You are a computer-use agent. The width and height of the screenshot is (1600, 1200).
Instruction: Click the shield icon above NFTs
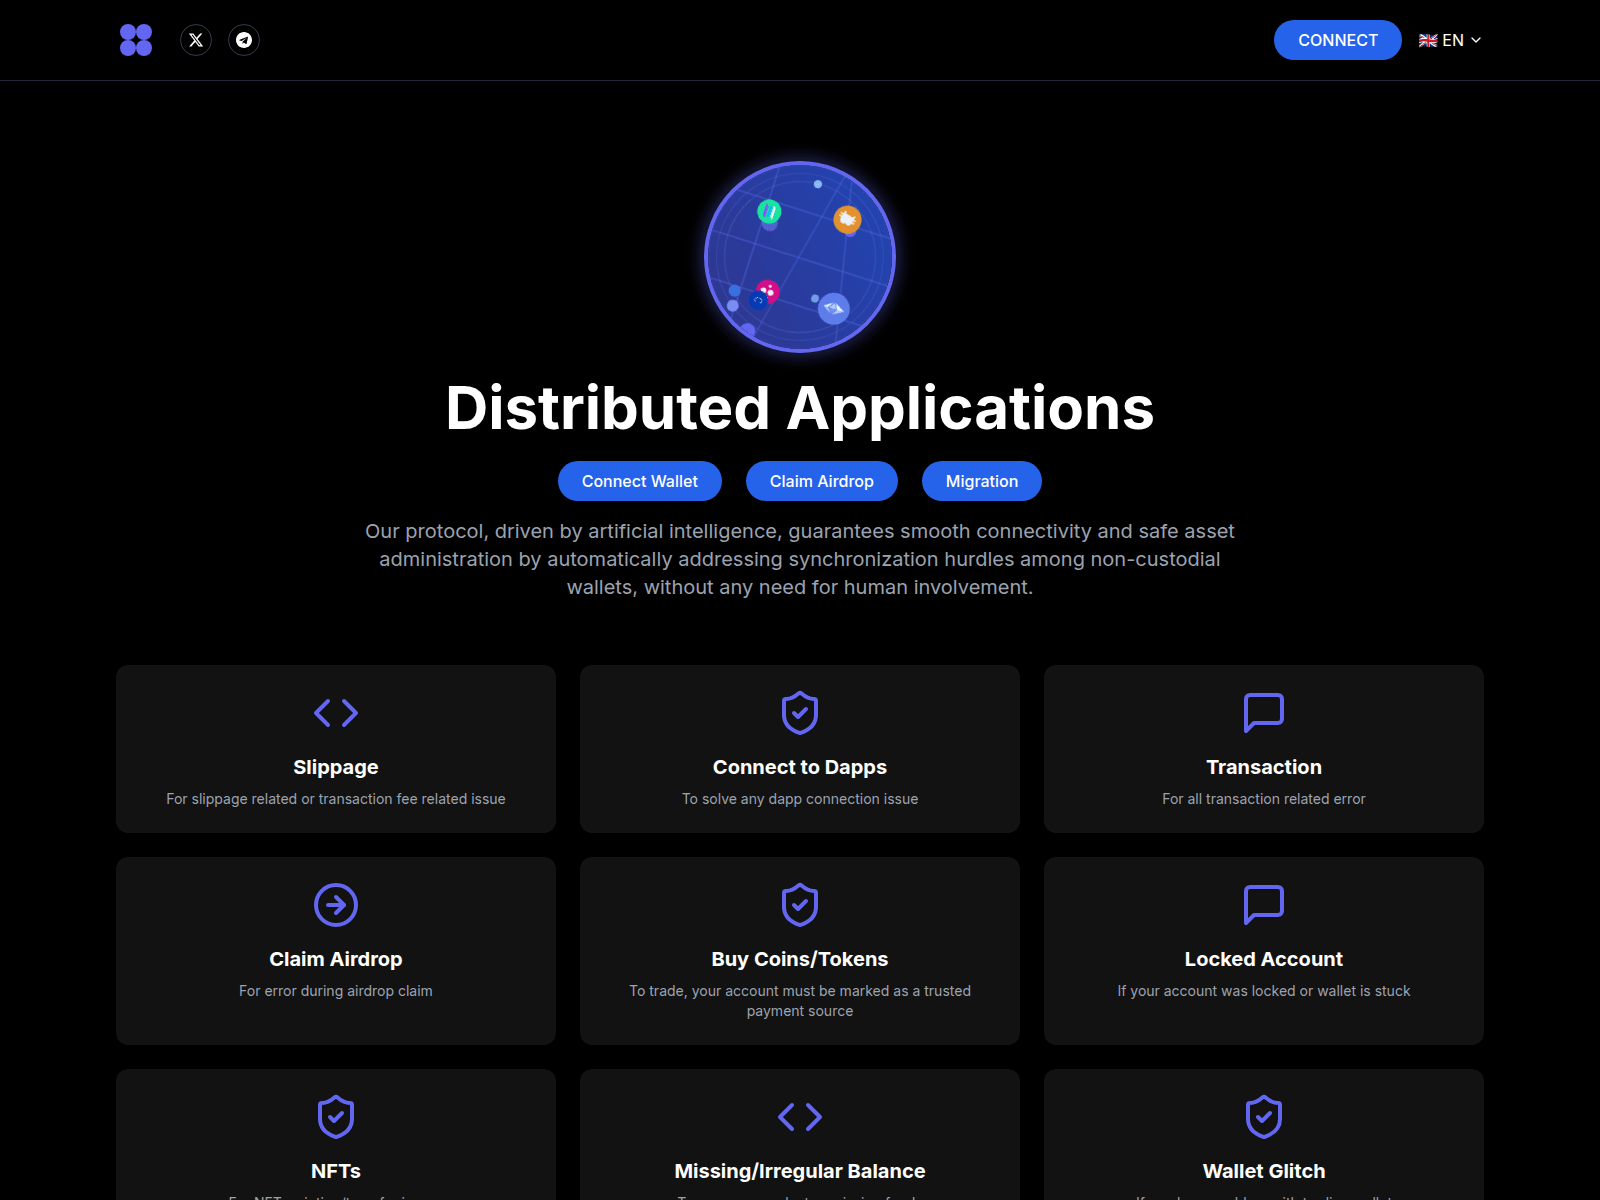click(336, 1117)
